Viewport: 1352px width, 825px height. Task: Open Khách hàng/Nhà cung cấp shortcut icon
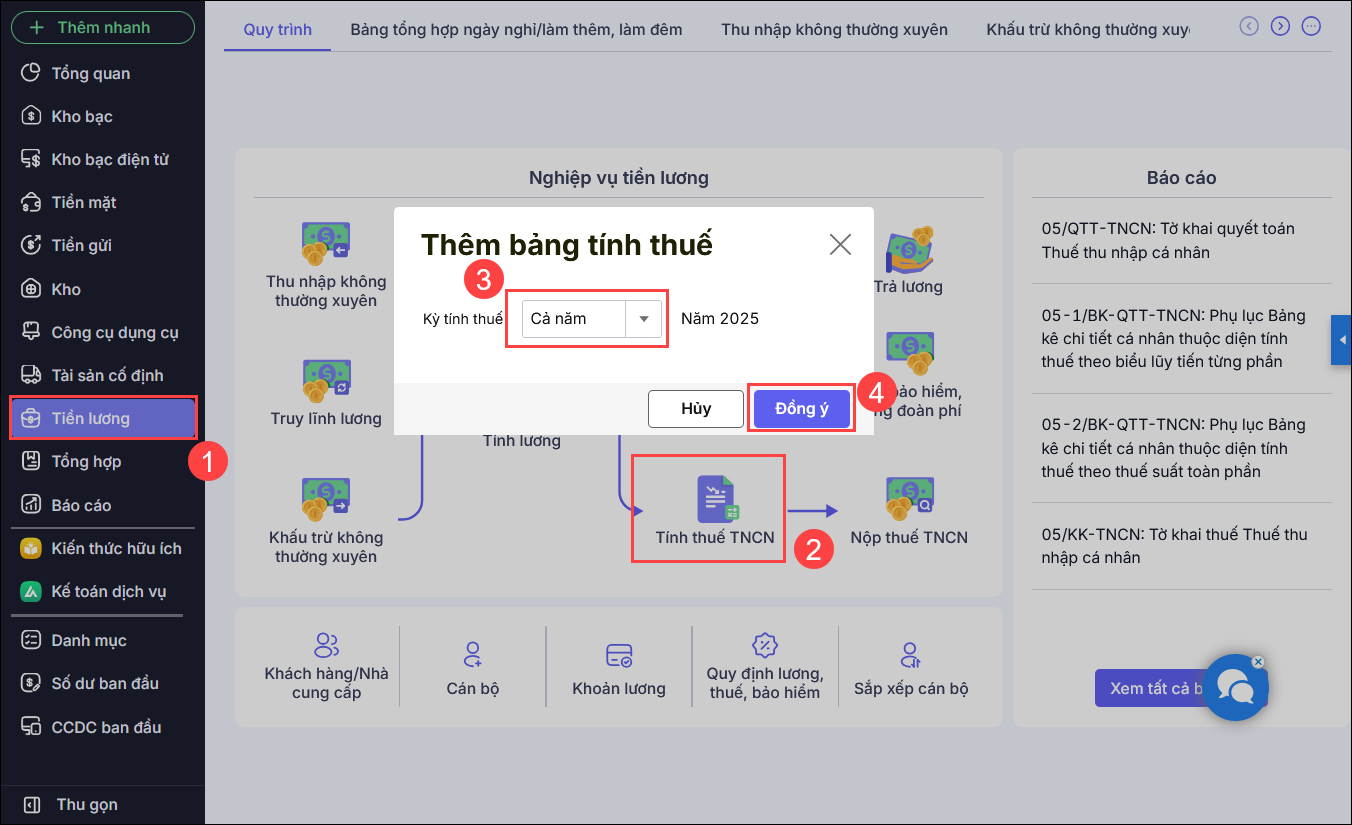click(327, 645)
